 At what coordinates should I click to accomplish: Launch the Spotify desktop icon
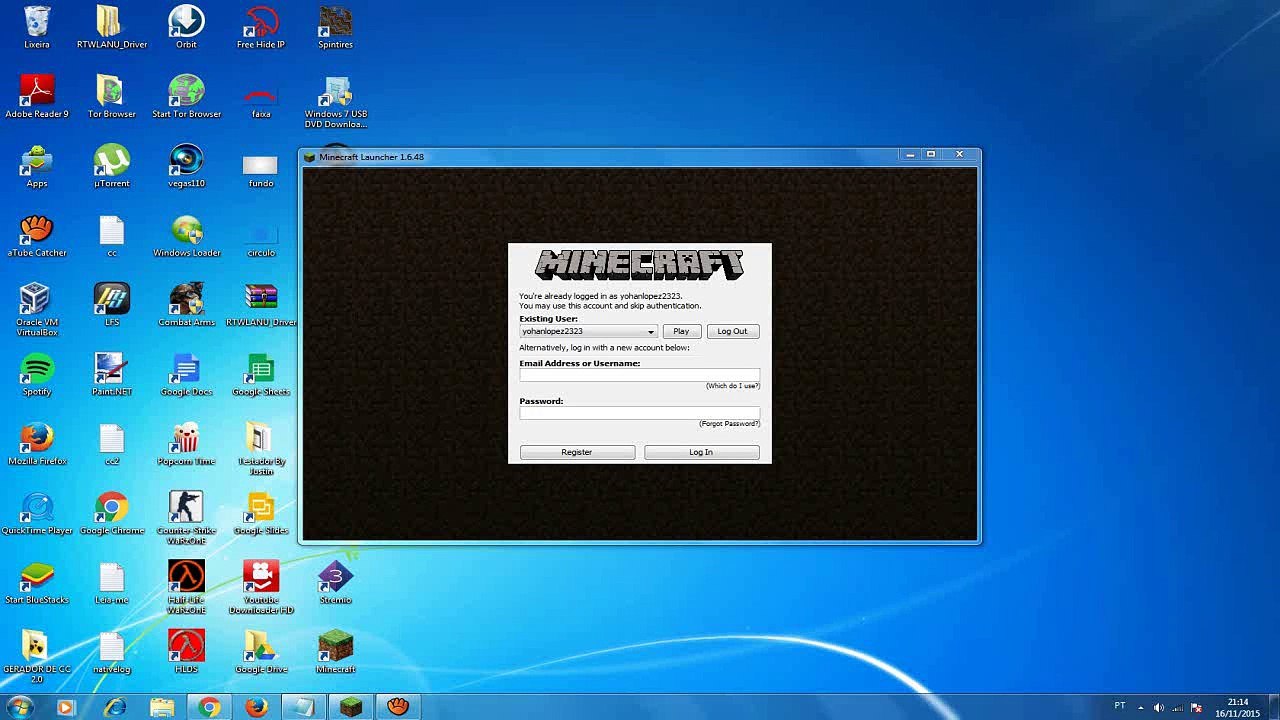click(37, 369)
